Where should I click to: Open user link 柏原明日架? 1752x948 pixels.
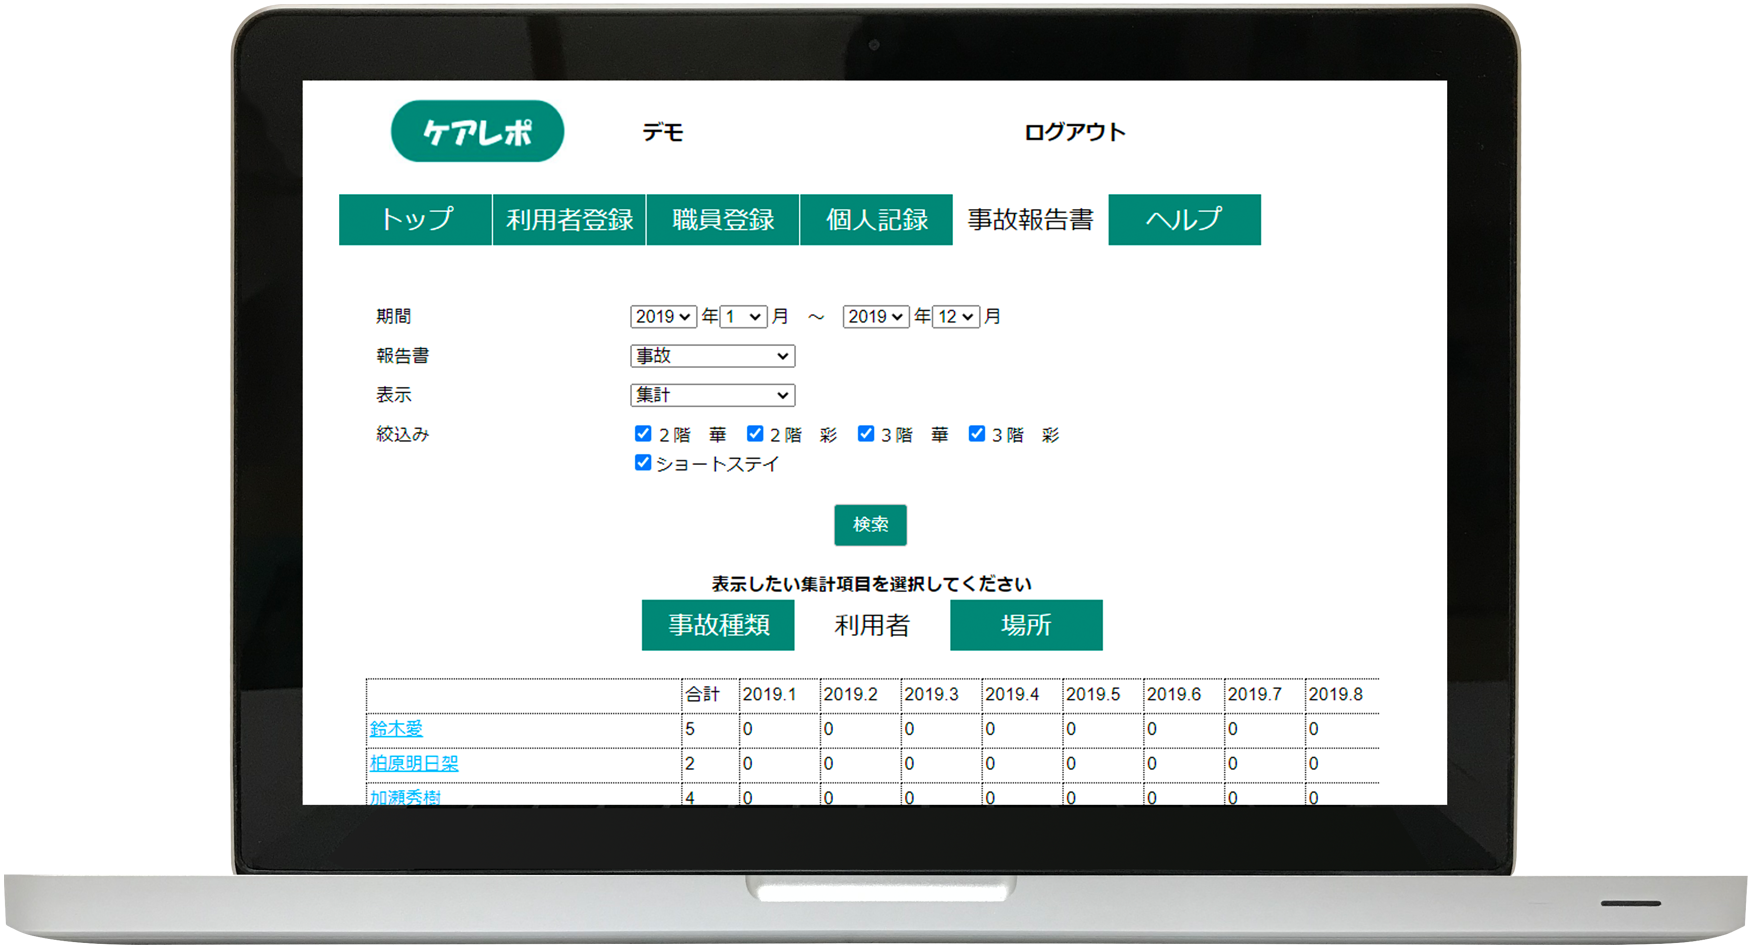[414, 763]
